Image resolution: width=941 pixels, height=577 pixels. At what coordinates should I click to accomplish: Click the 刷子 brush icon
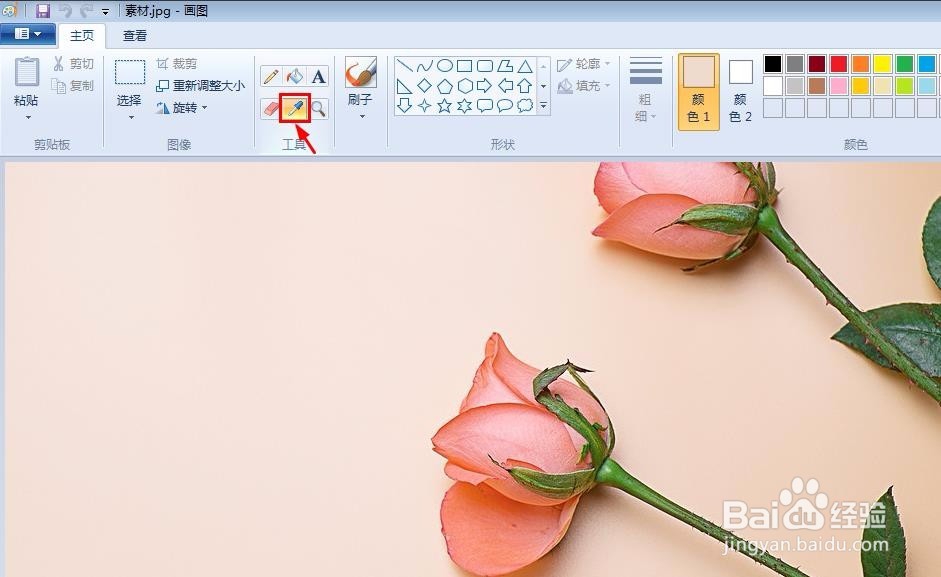point(361,73)
